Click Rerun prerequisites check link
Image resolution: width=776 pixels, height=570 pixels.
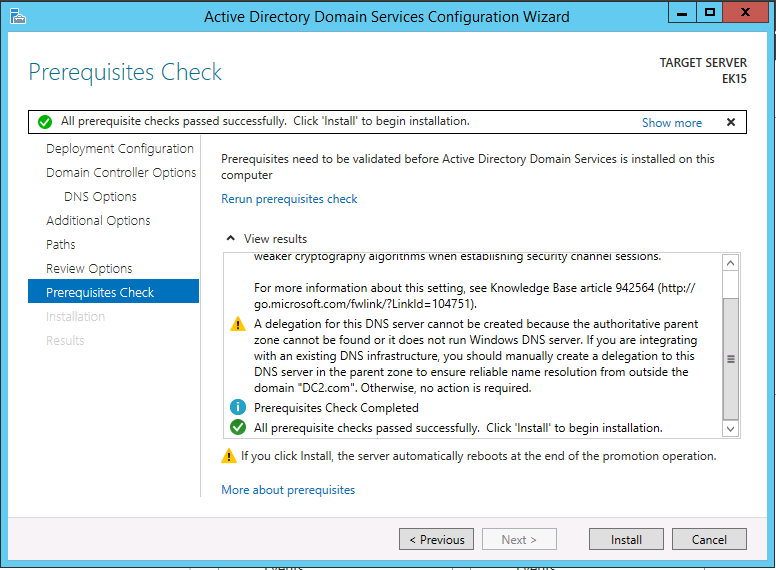click(x=289, y=199)
